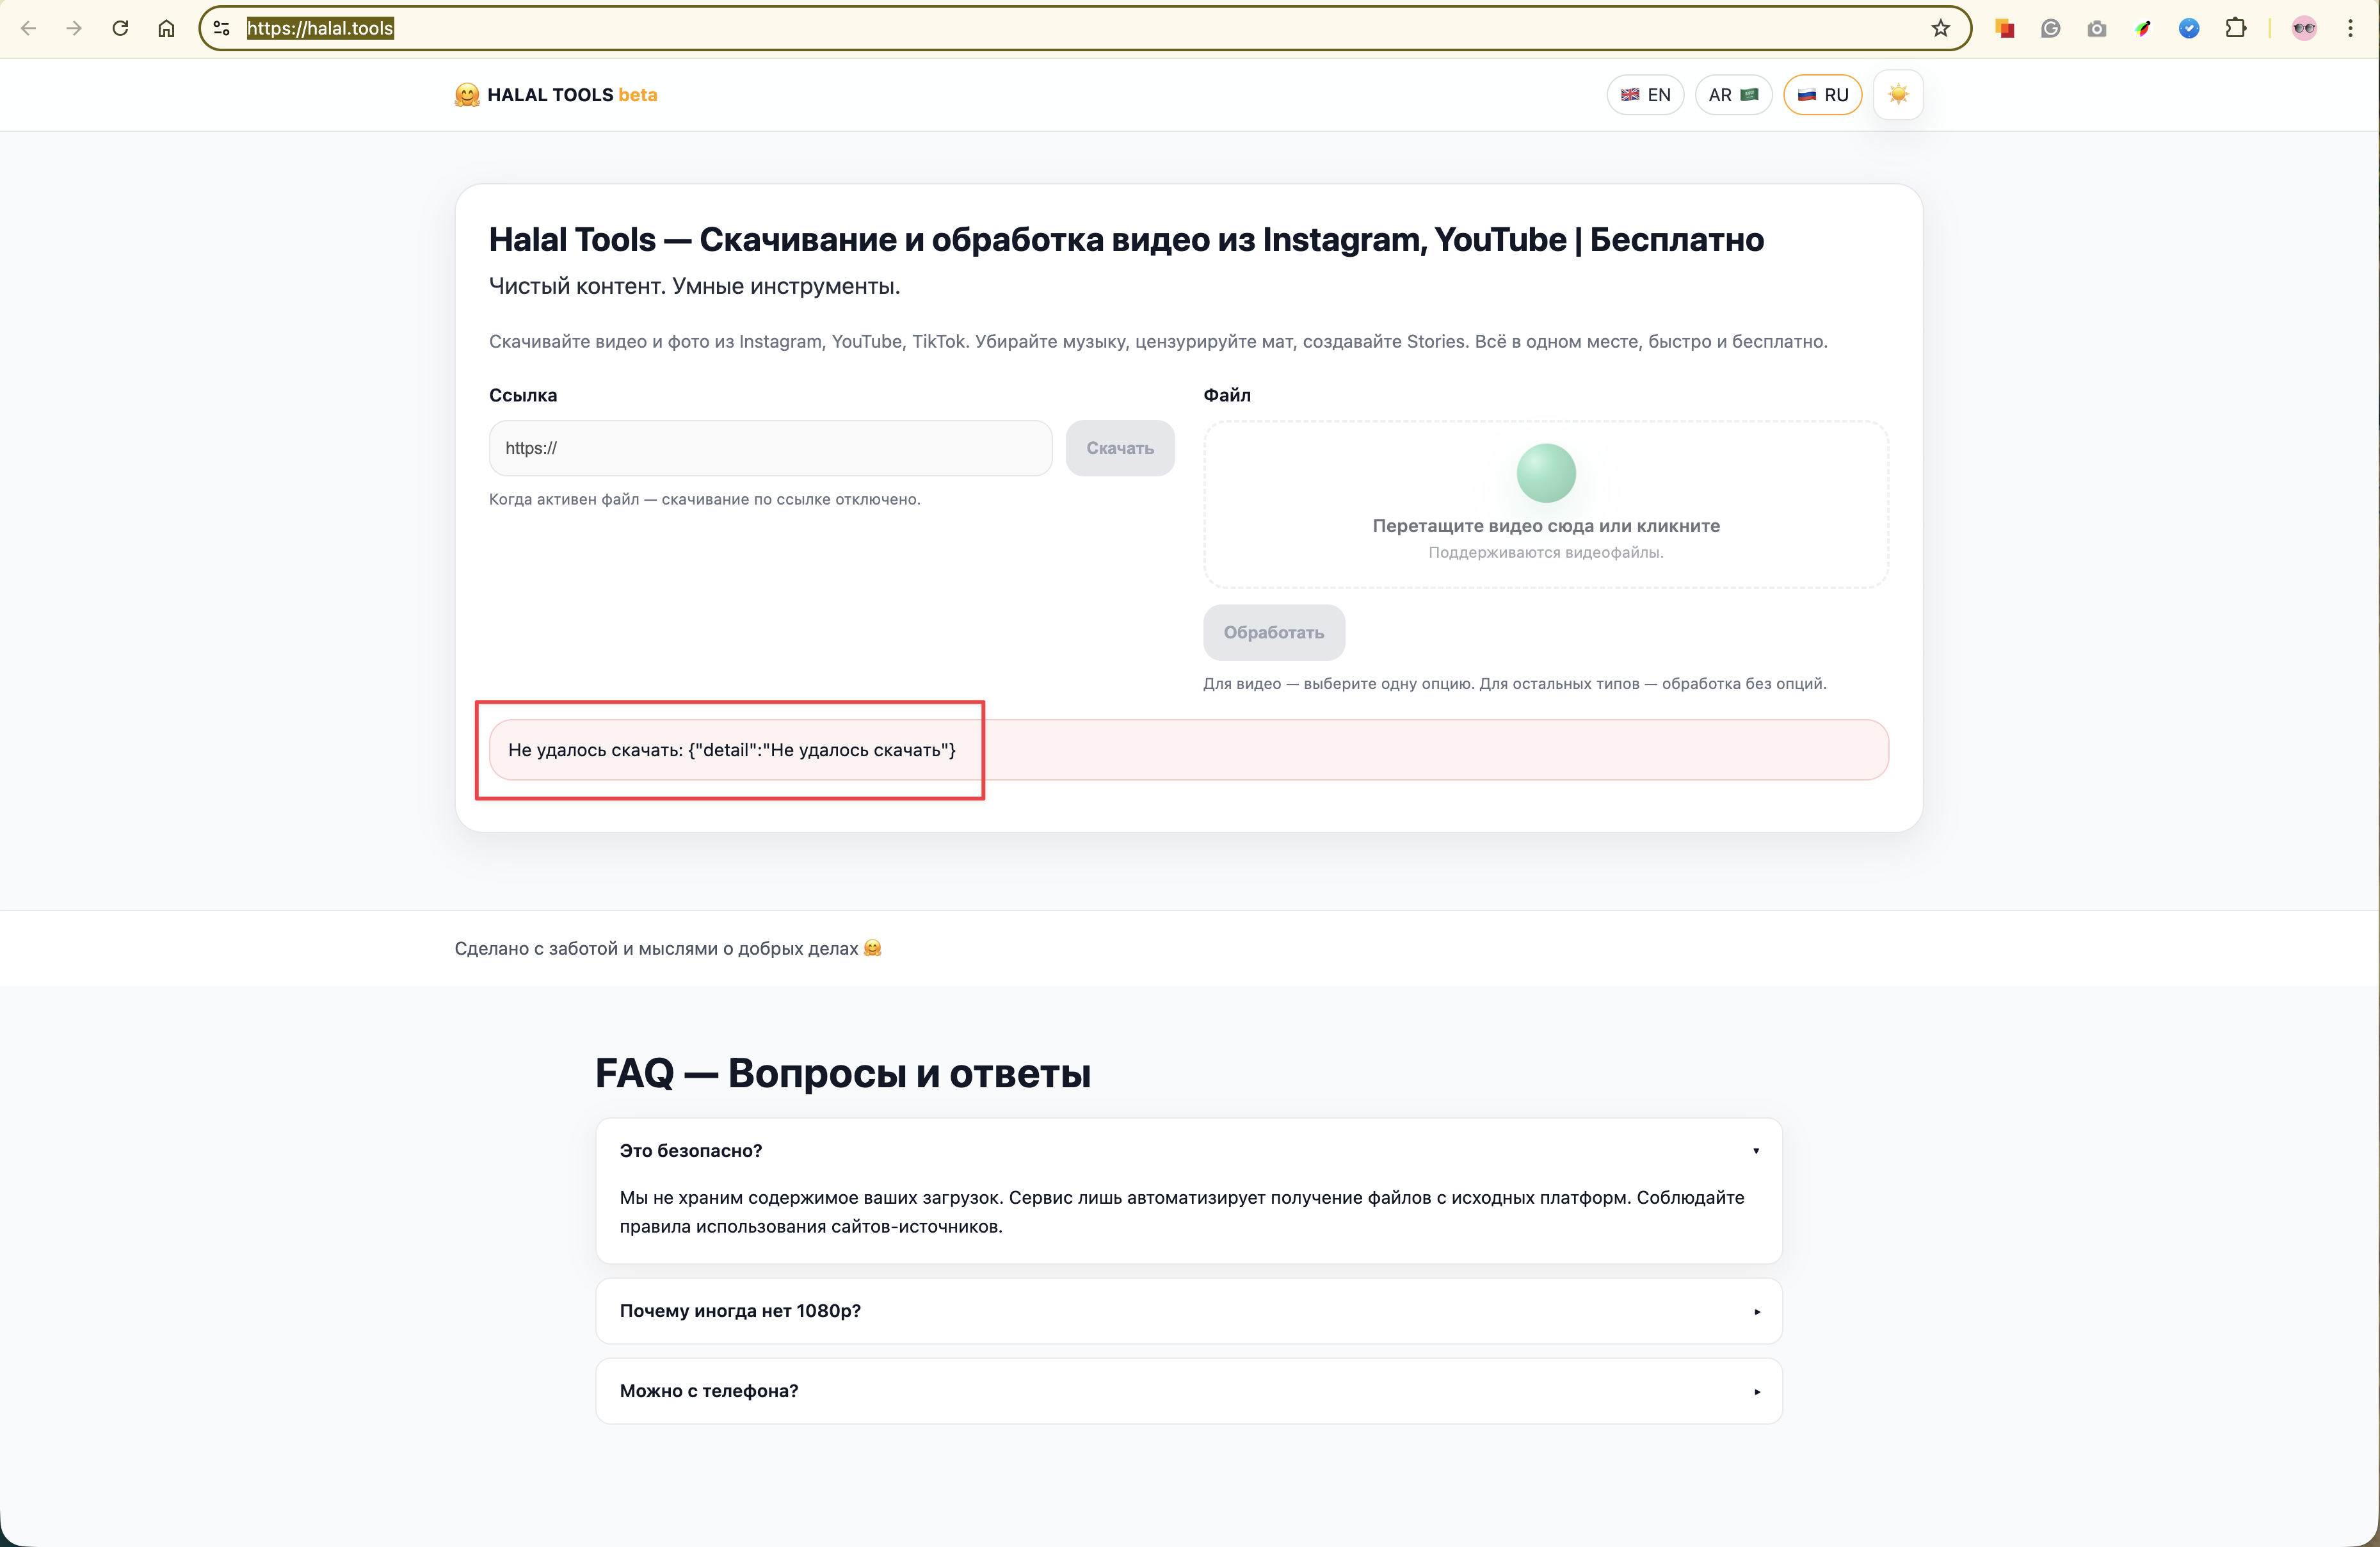
Task: Click the blue checkmark extension icon
Action: click(2188, 29)
